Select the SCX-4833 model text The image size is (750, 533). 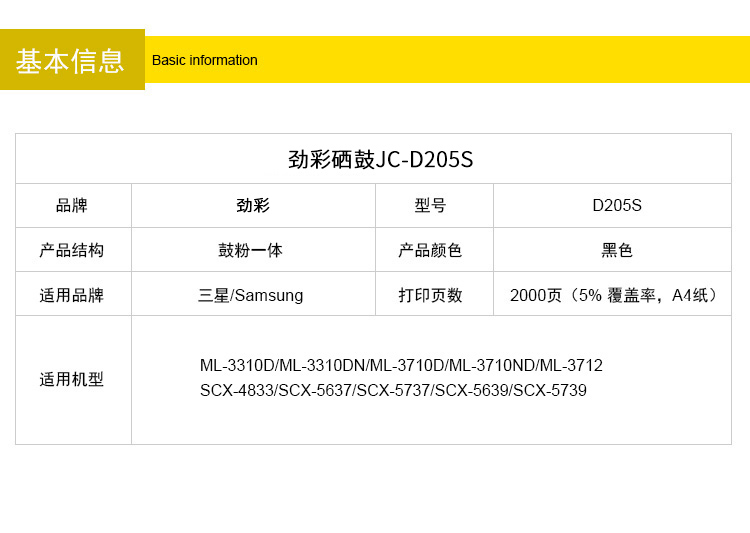point(237,391)
